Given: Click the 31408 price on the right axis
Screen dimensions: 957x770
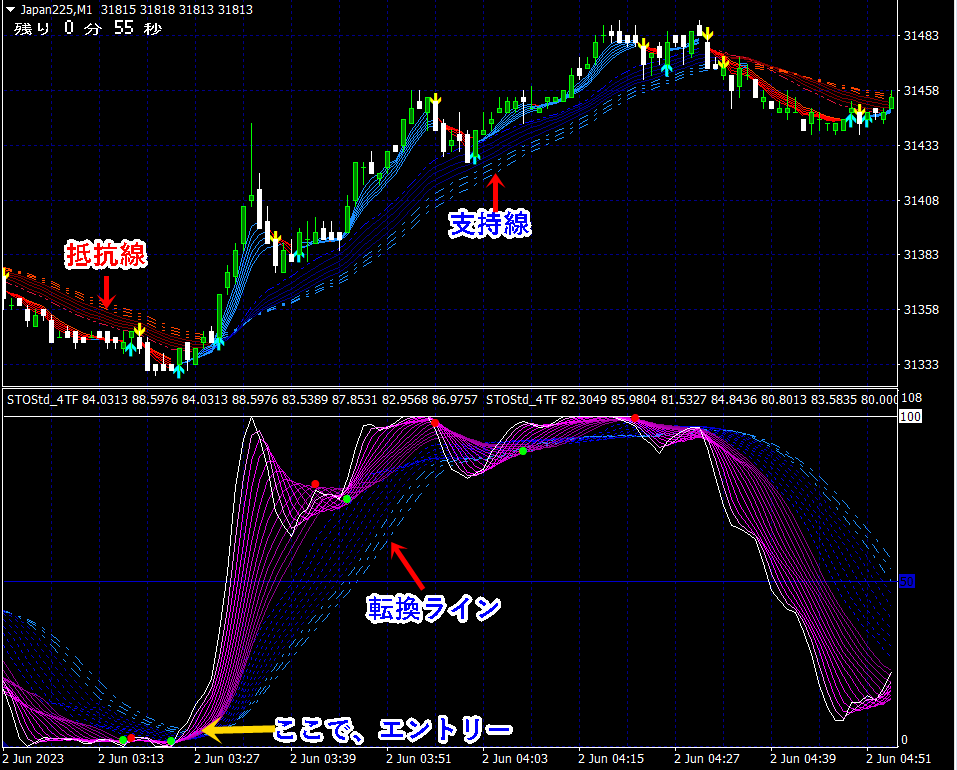Looking at the screenshot, I should [920, 201].
